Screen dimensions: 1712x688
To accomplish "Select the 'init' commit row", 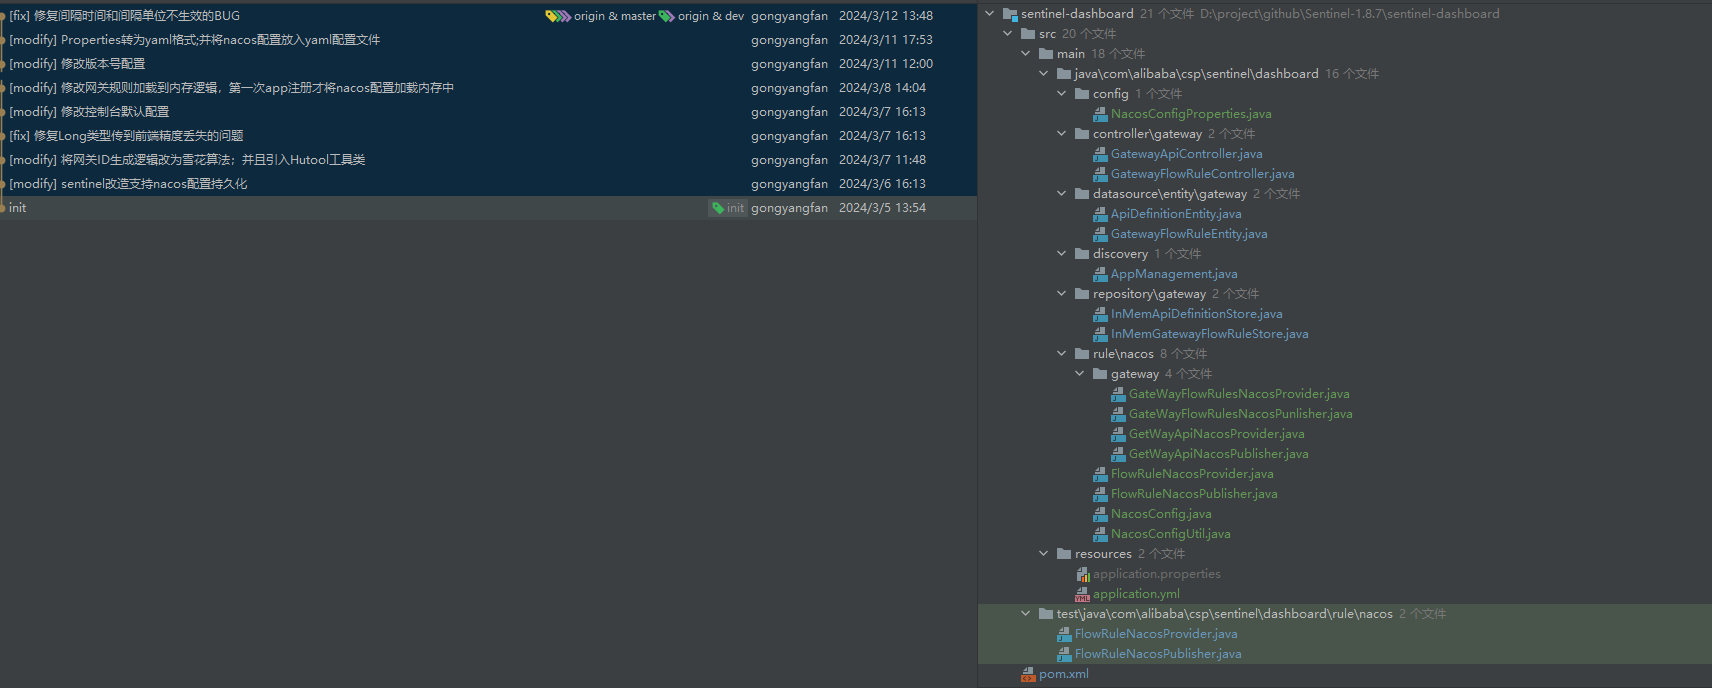I will click(x=488, y=208).
